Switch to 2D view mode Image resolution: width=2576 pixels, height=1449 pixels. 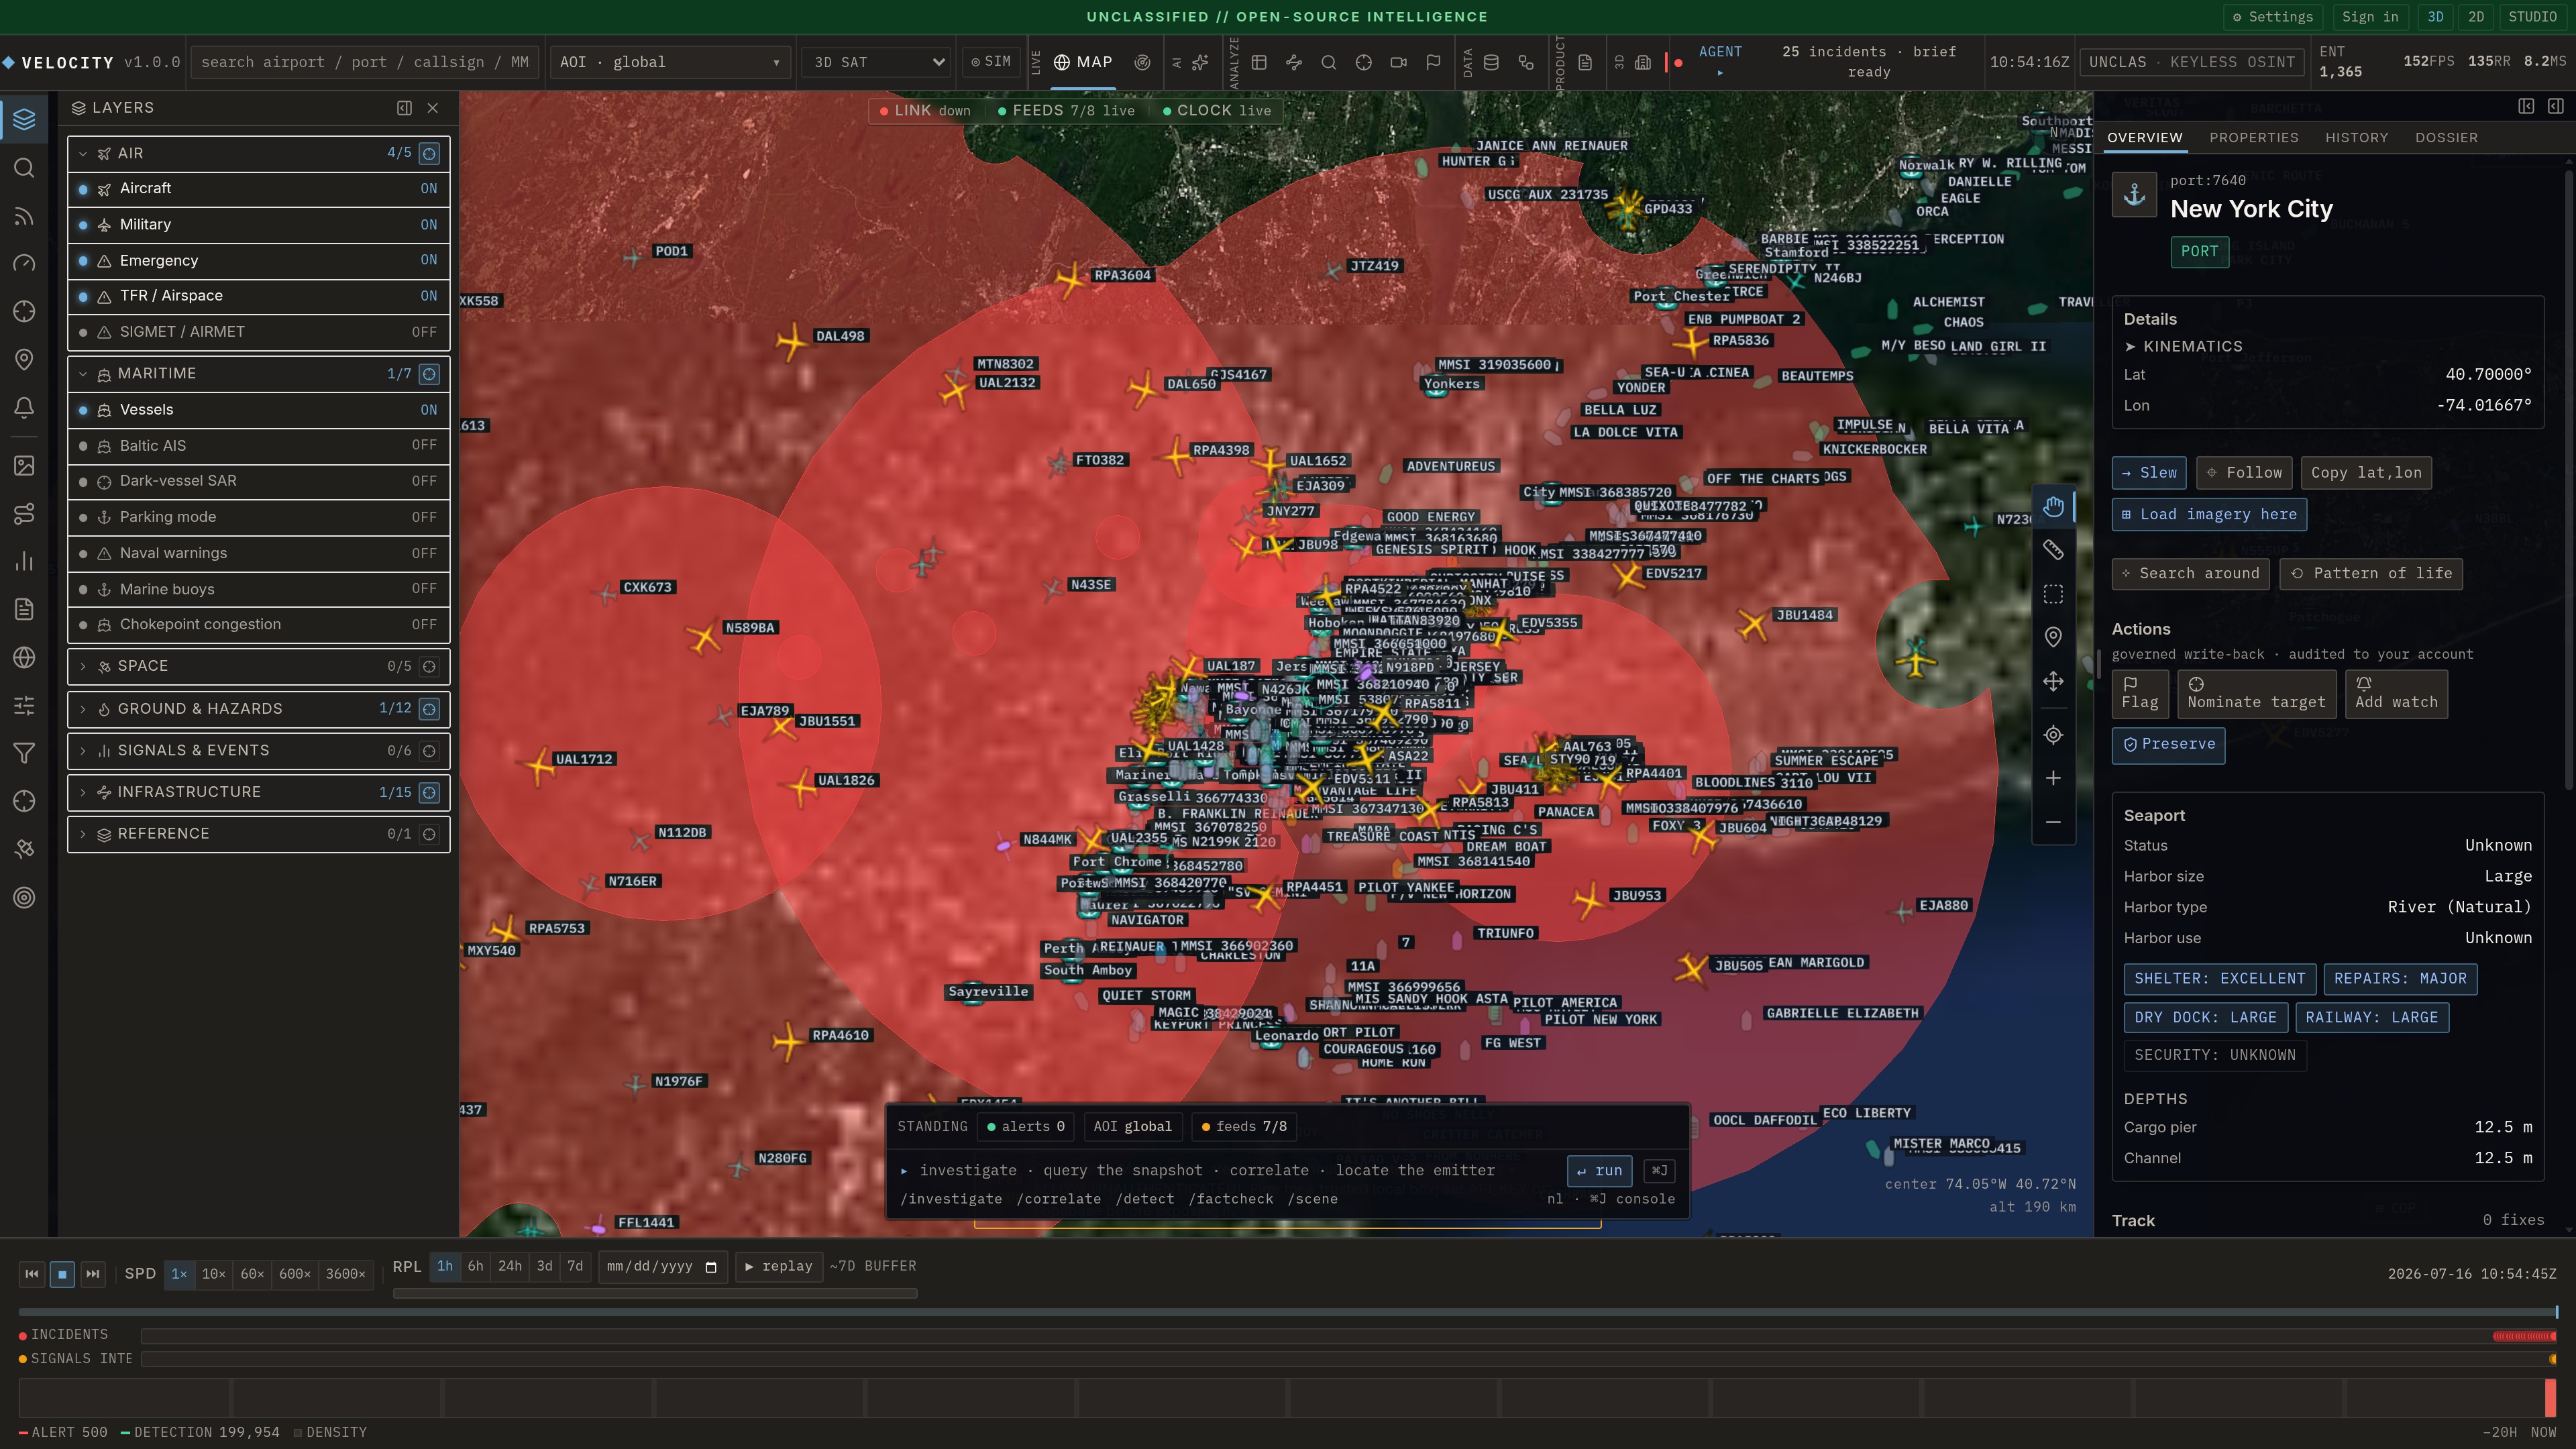pyautogui.click(x=2475, y=17)
